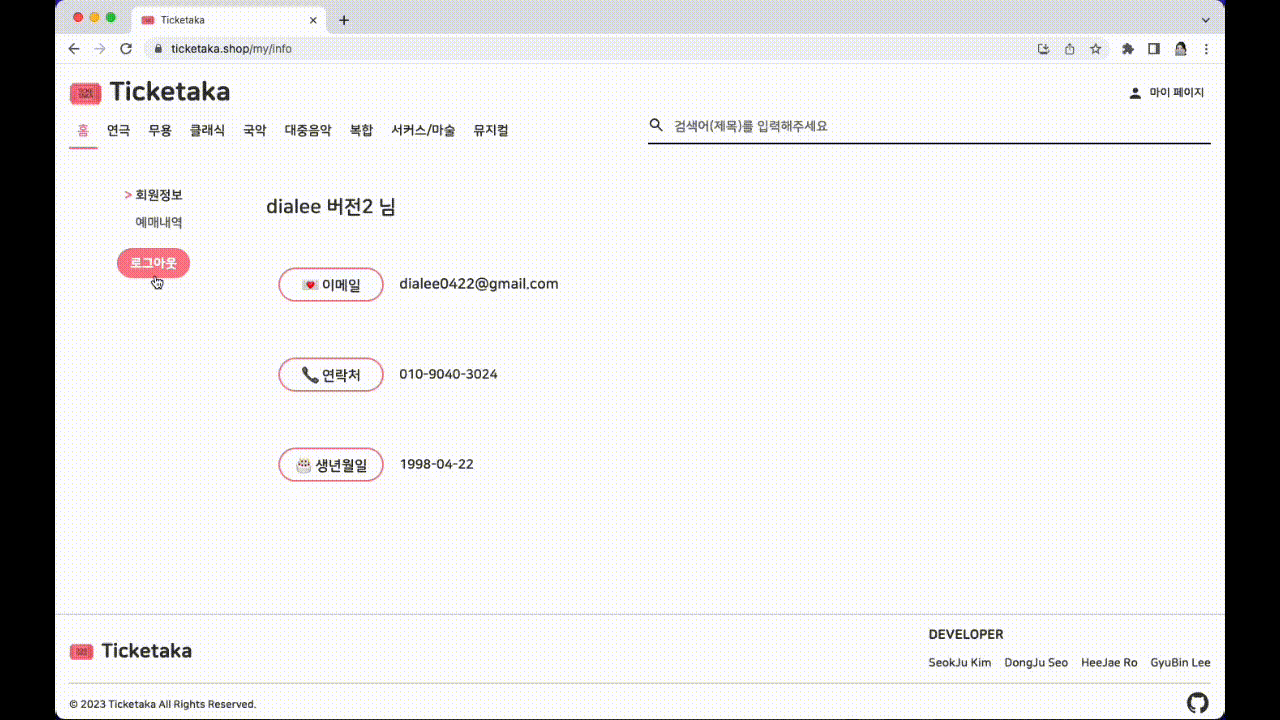Click the browser address bar URL
Viewport: 1280px width, 720px height.
tap(232, 48)
